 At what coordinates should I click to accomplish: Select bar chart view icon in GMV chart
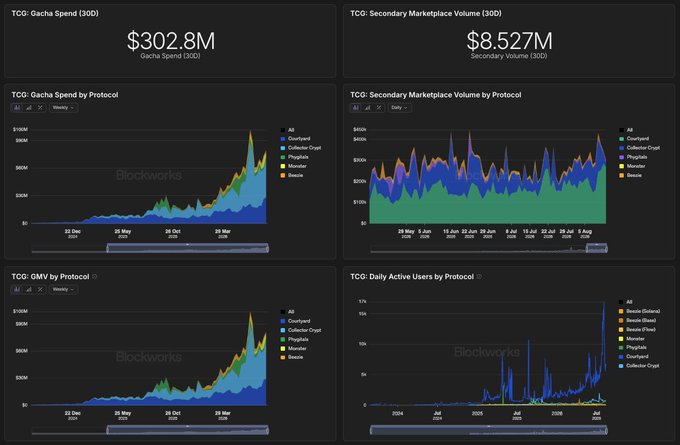coord(29,289)
